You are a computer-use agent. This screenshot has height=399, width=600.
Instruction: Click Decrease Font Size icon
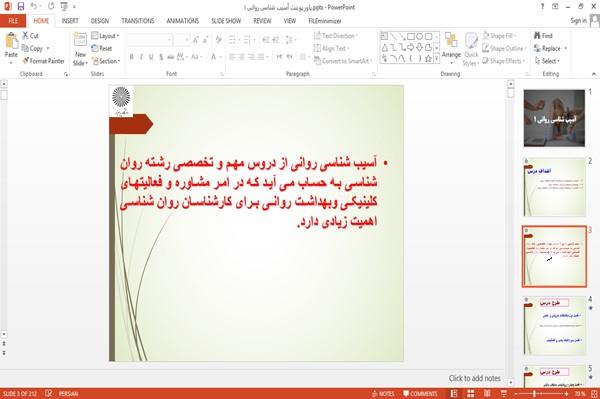[x=206, y=40]
